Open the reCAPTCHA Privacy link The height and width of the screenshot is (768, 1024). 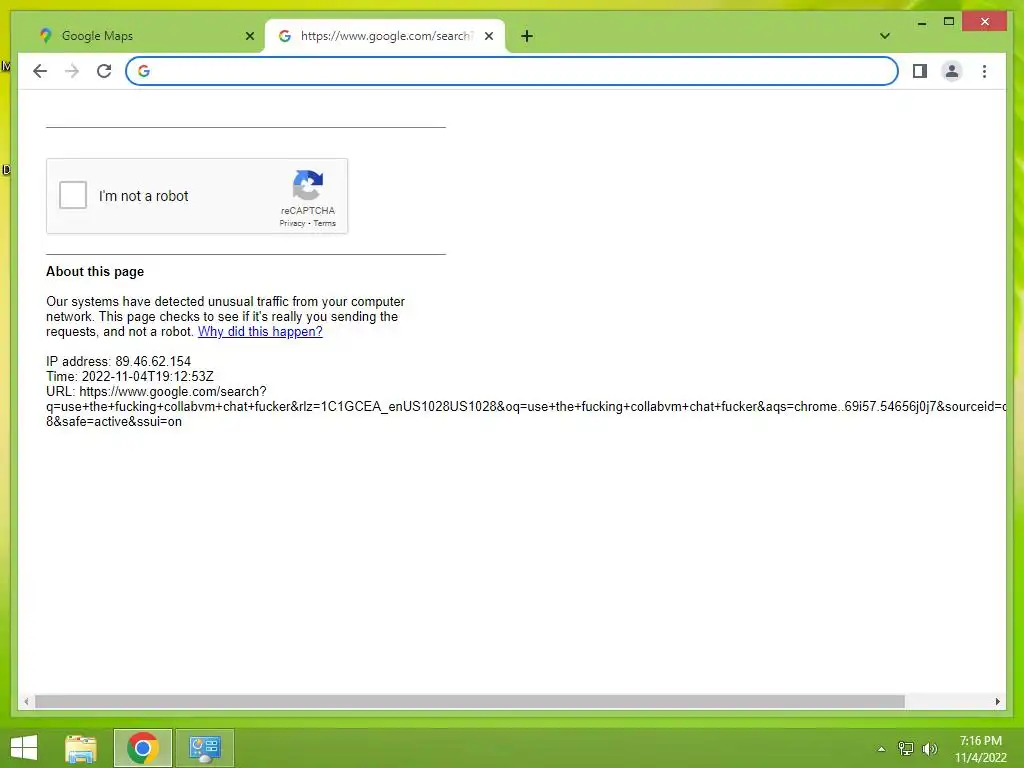(x=292, y=223)
